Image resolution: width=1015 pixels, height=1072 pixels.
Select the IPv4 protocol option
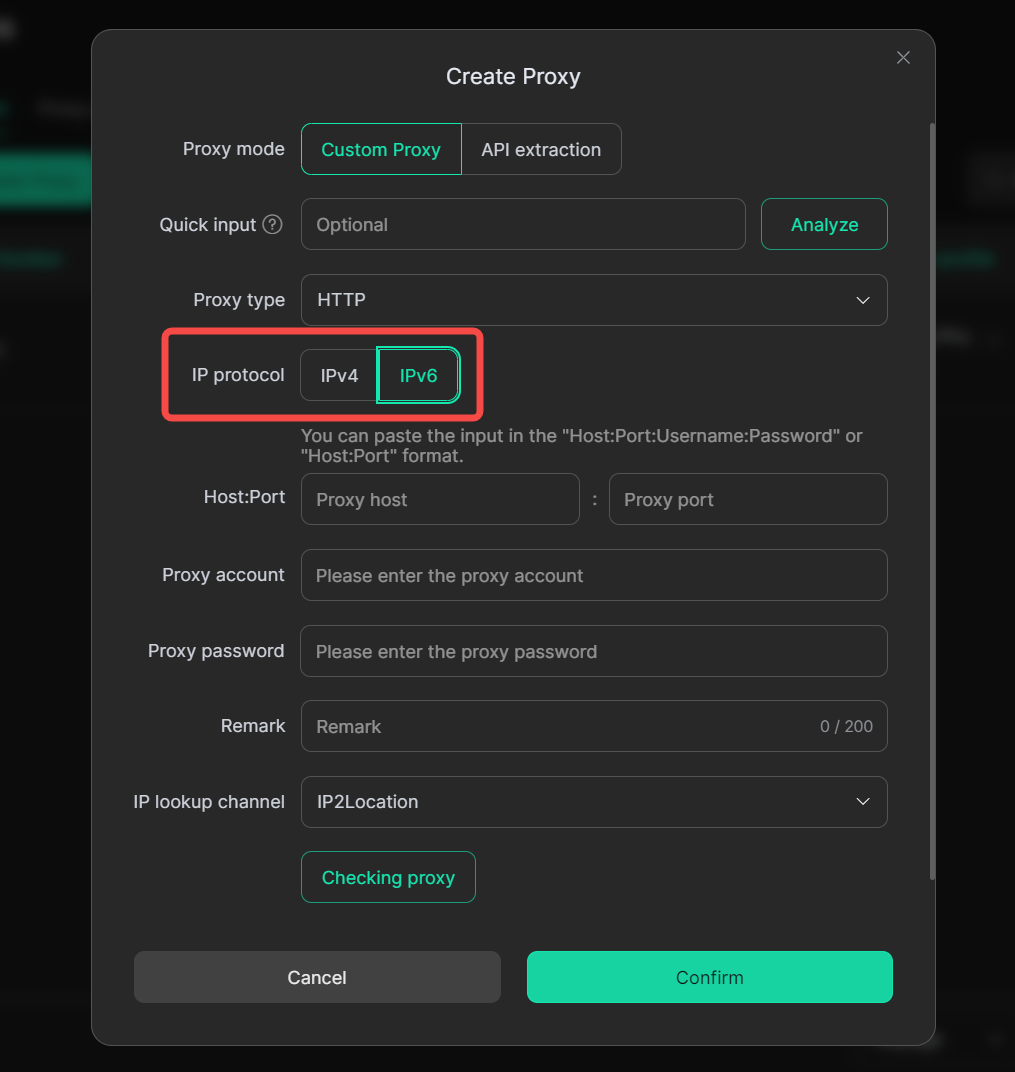click(x=339, y=375)
